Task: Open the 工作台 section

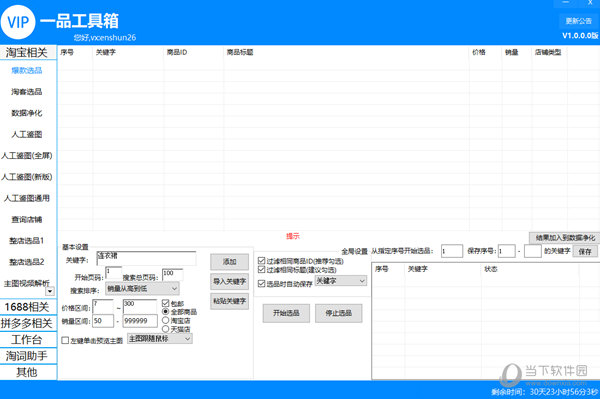Action: pos(26,340)
